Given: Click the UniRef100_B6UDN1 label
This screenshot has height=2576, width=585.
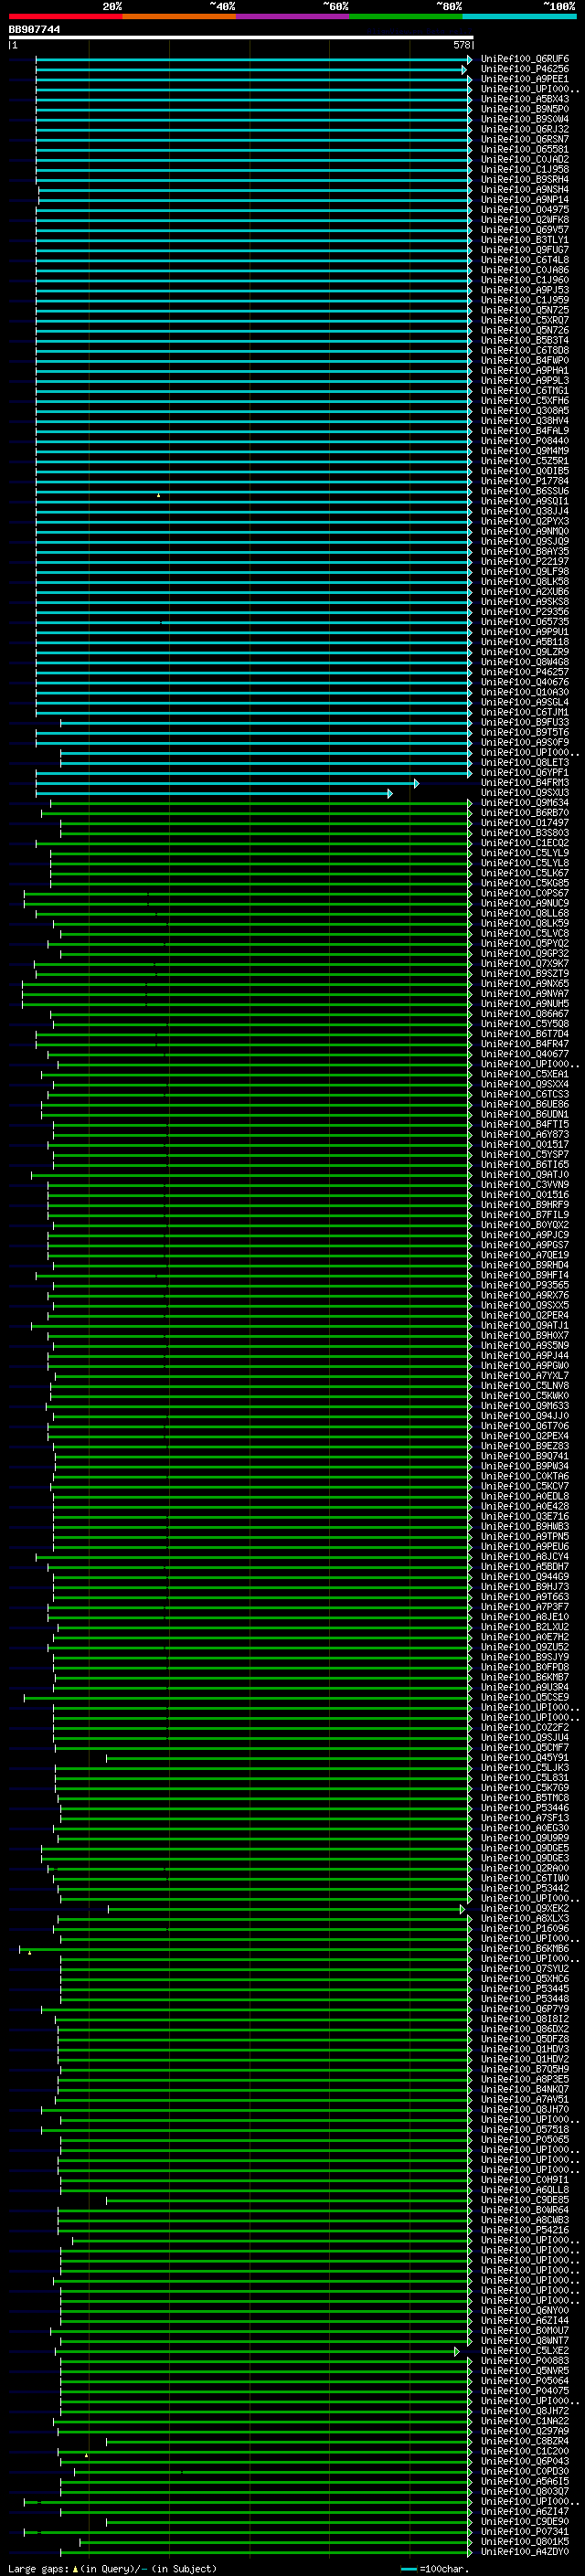Looking at the screenshot, I should pos(525,1115).
